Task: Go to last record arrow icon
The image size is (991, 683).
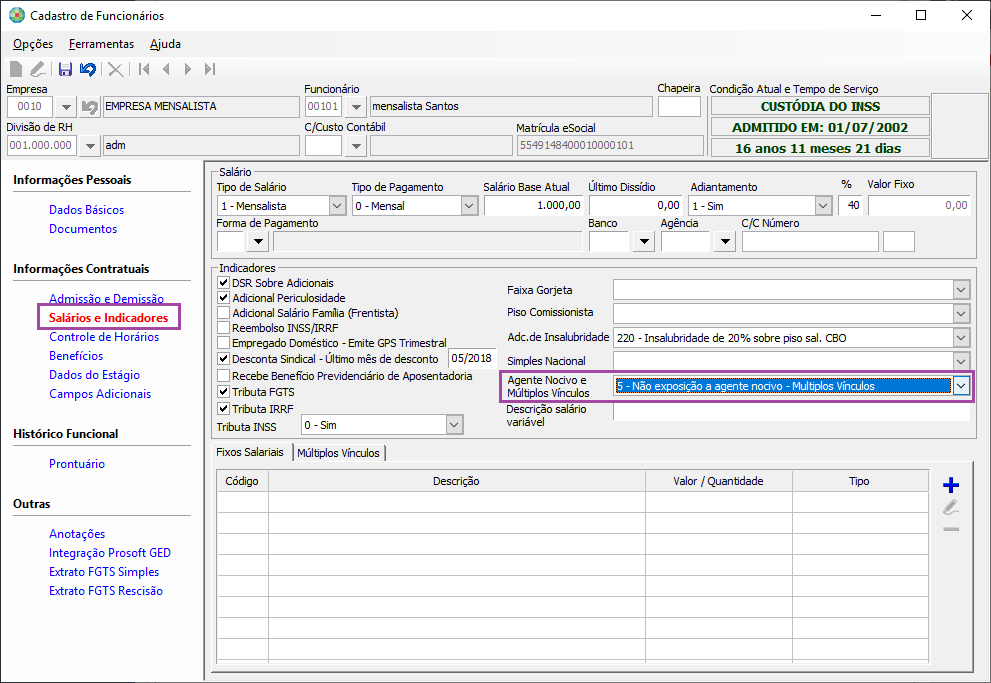Action: pyautogui.click(x=210, y=69)
